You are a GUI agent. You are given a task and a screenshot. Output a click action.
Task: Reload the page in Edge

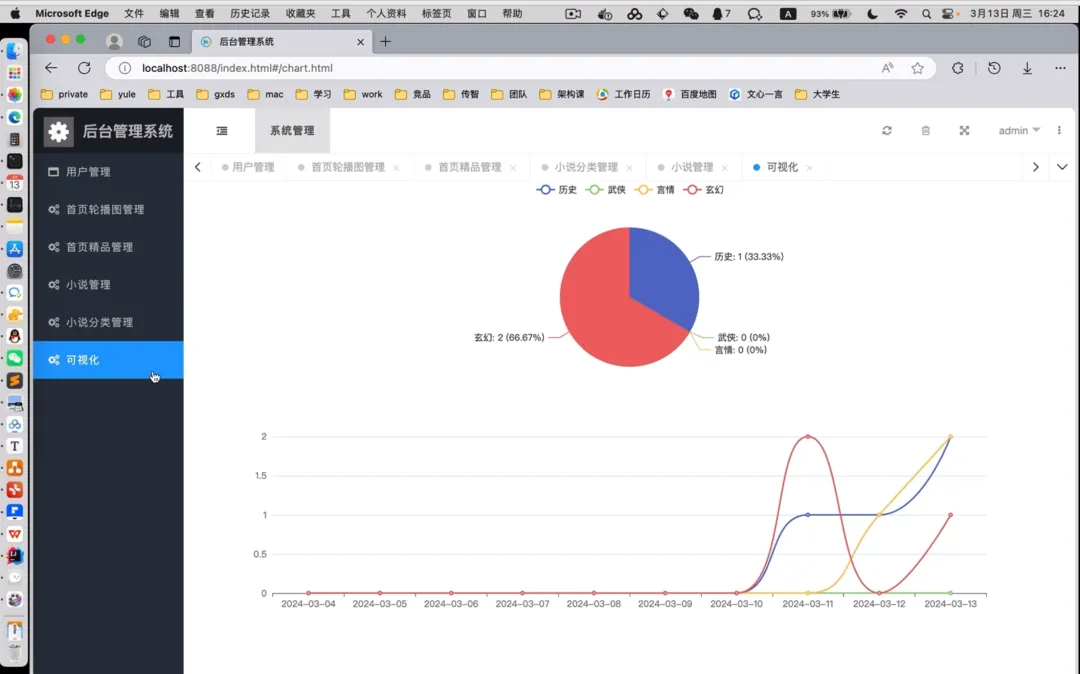(84, 67)
